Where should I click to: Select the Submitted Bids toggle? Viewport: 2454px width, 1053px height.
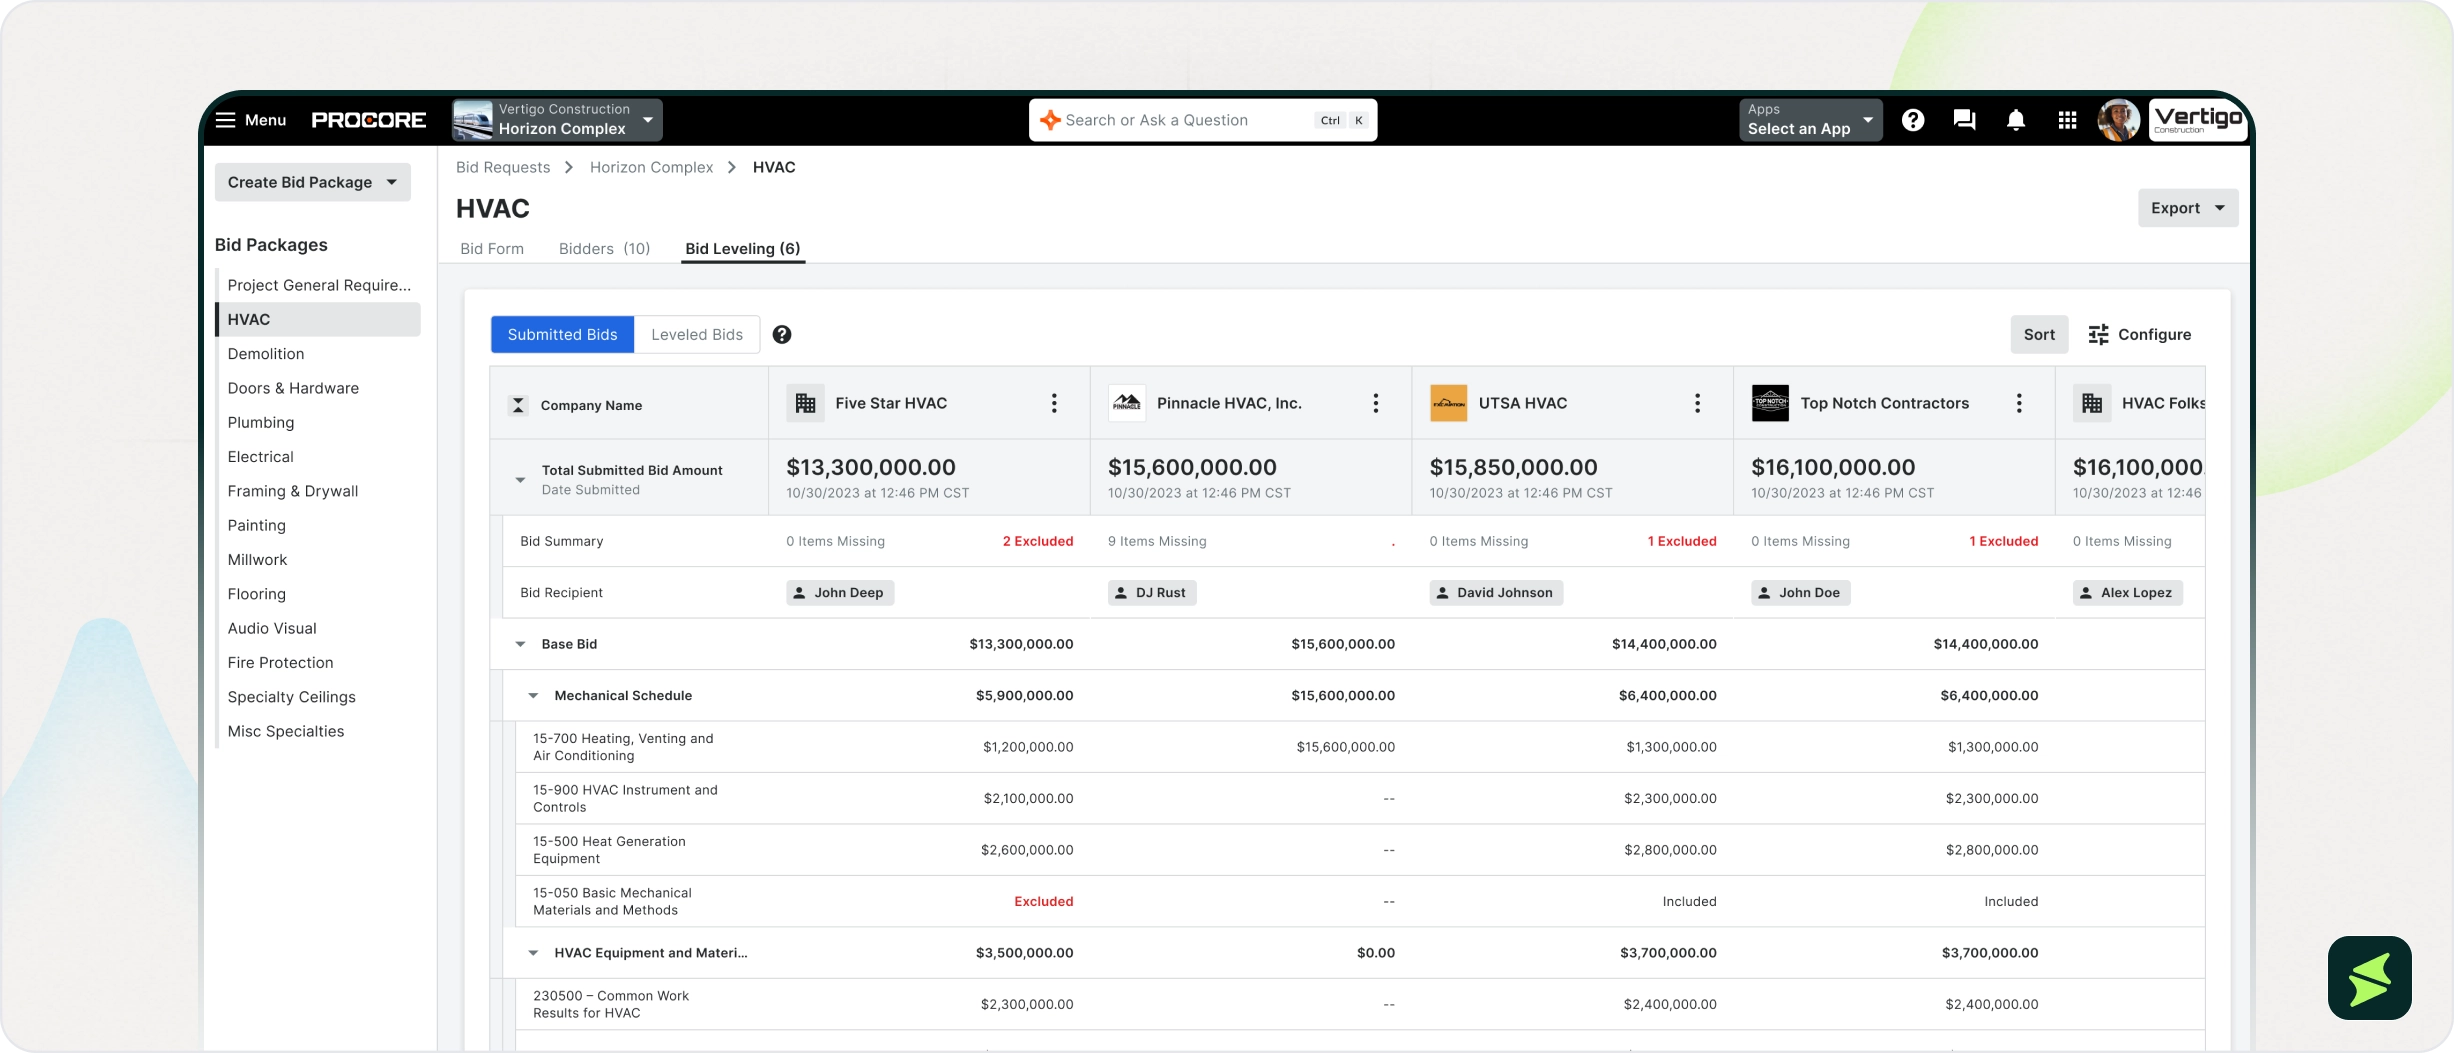click(562, 335)
